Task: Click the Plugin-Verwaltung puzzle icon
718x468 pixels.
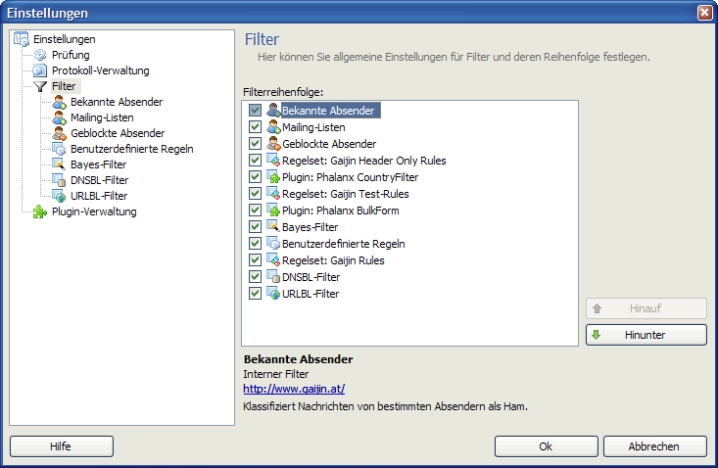Action: tap(40, 212)
